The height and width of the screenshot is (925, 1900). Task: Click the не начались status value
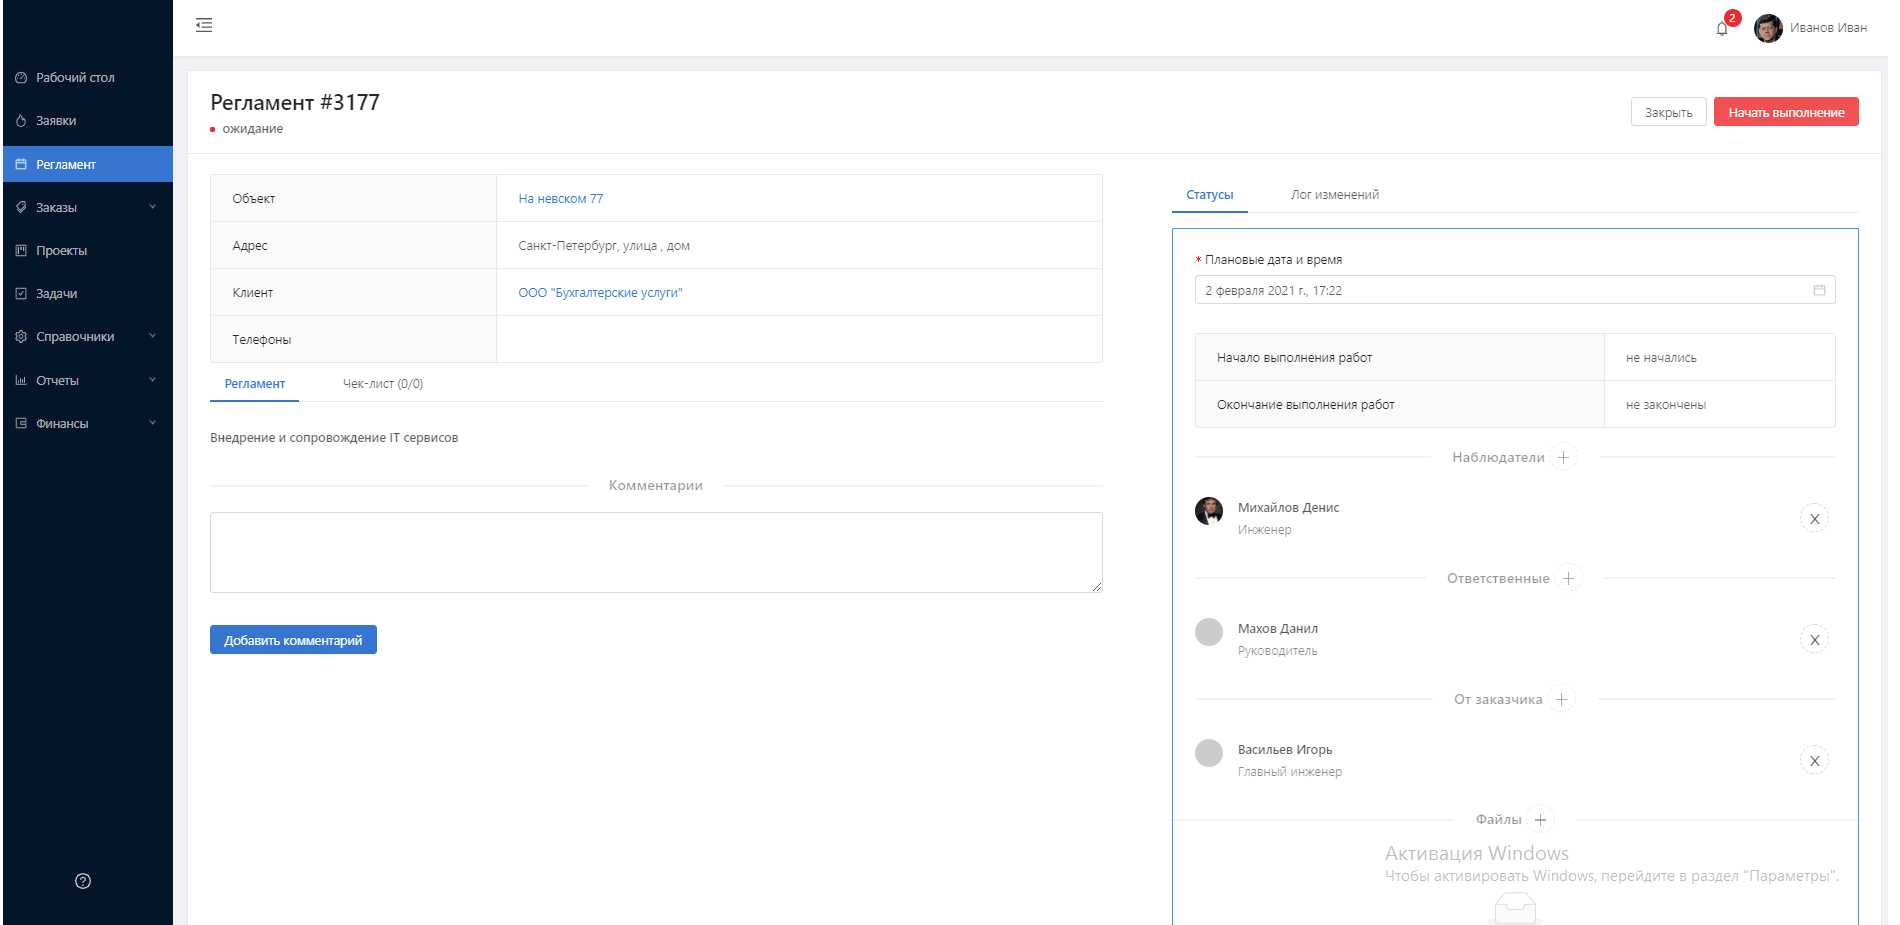(x=1661, y=358)
